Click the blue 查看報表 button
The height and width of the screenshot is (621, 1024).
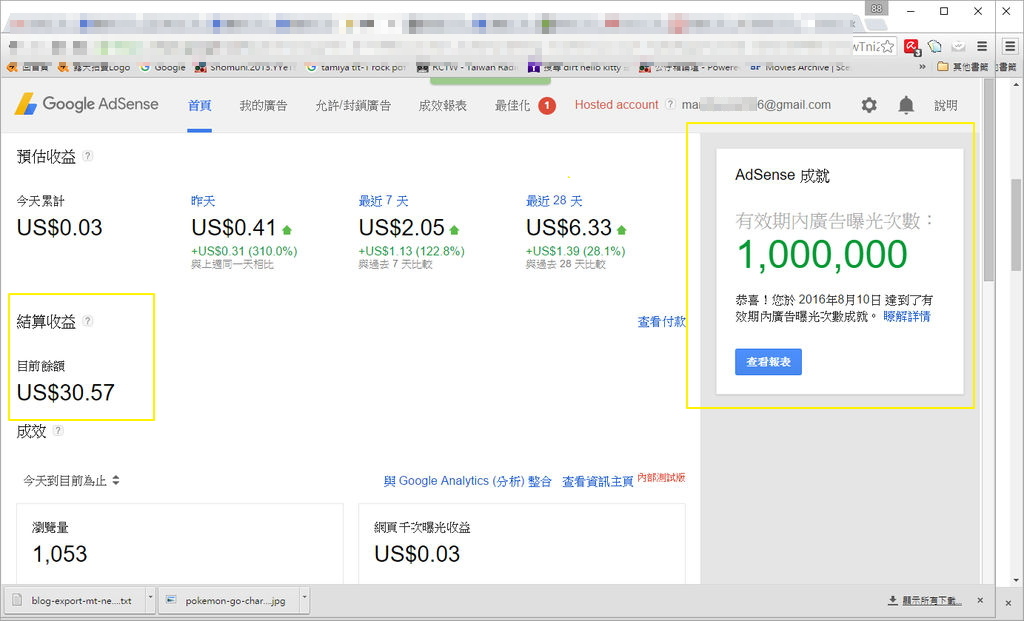(769, 362)
